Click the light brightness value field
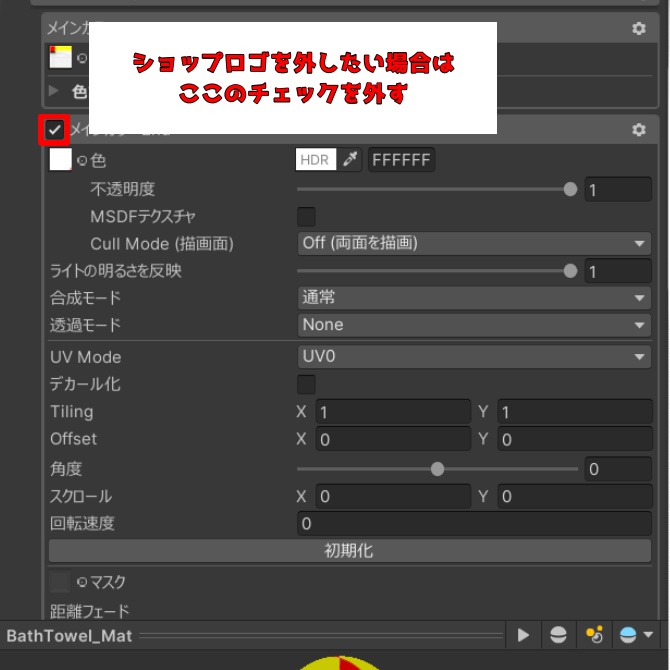This screenshot has width=670, height=670. pos(618,271)
